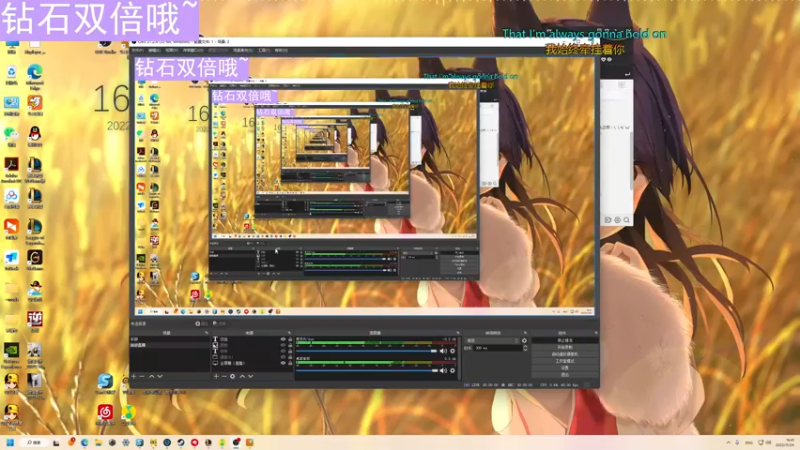
Task: Open the QQ penguin desktop icon
Action: tap(35, 134)
